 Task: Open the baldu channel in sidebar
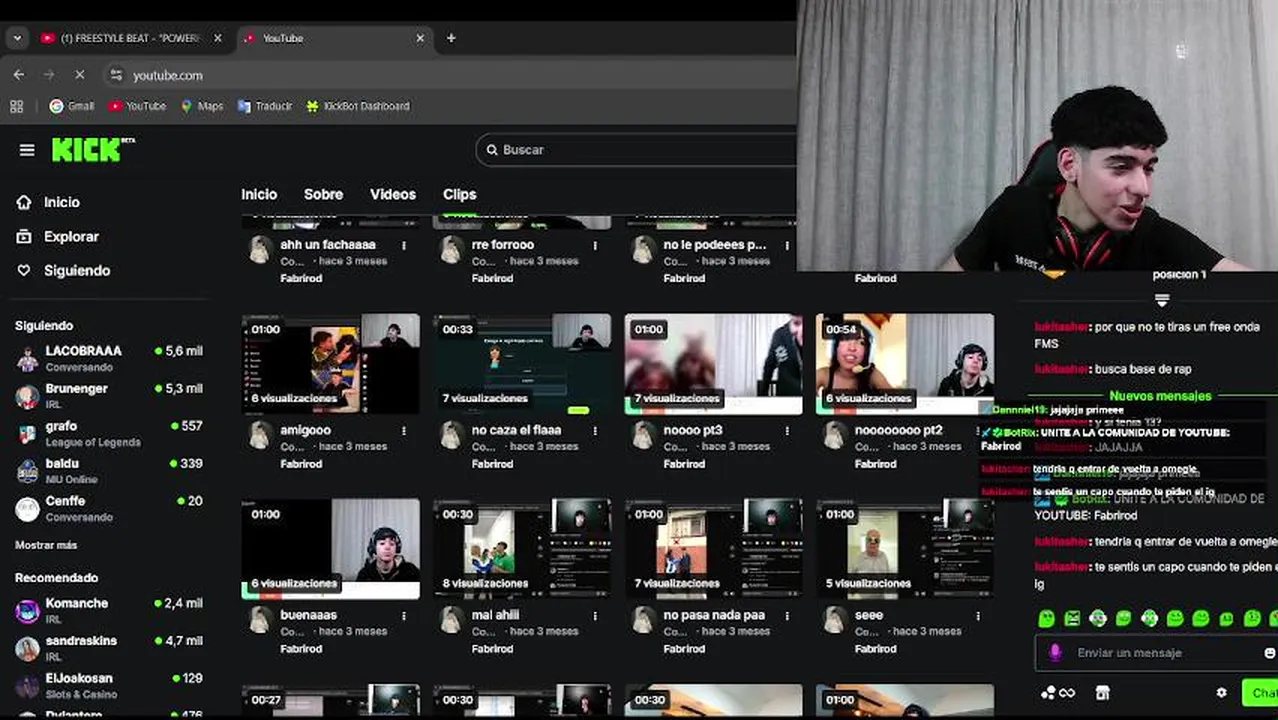click(x=109, y=471)
